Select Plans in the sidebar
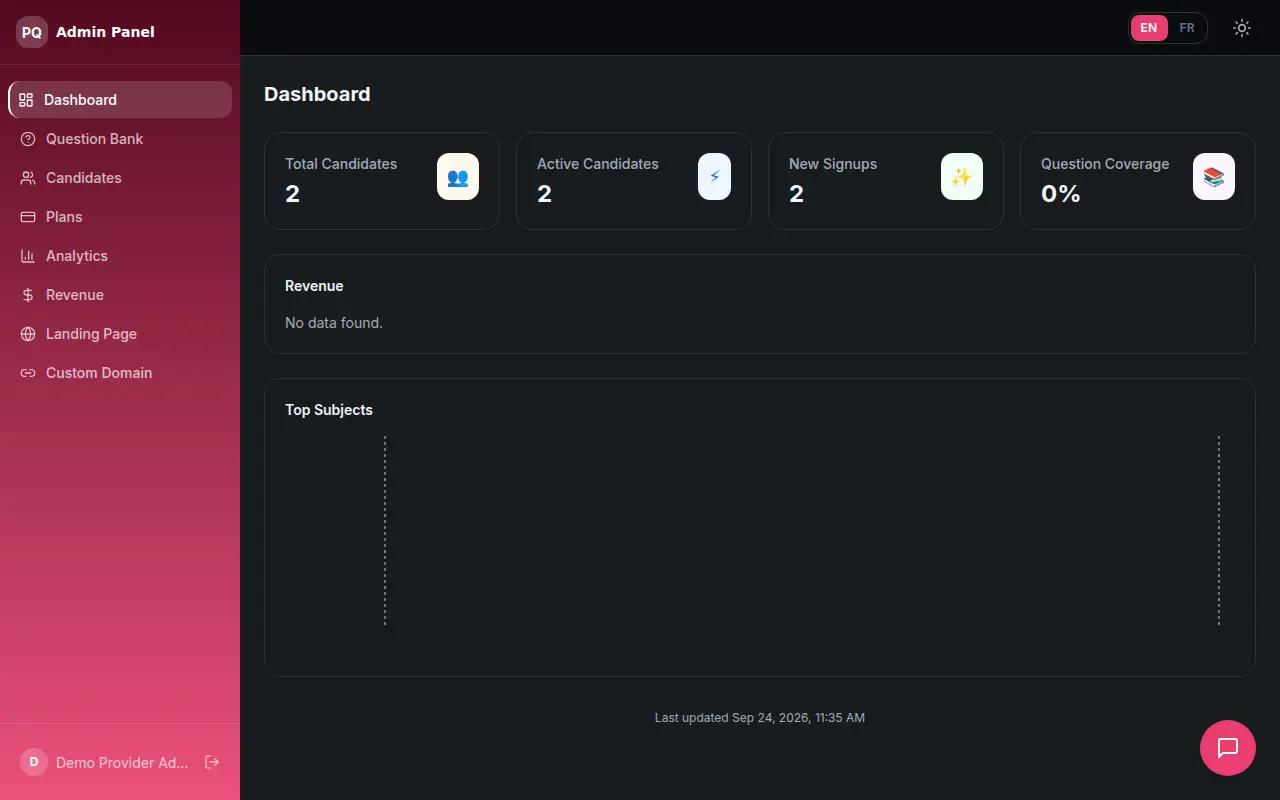1280x800 pixels. pos(120,217)
